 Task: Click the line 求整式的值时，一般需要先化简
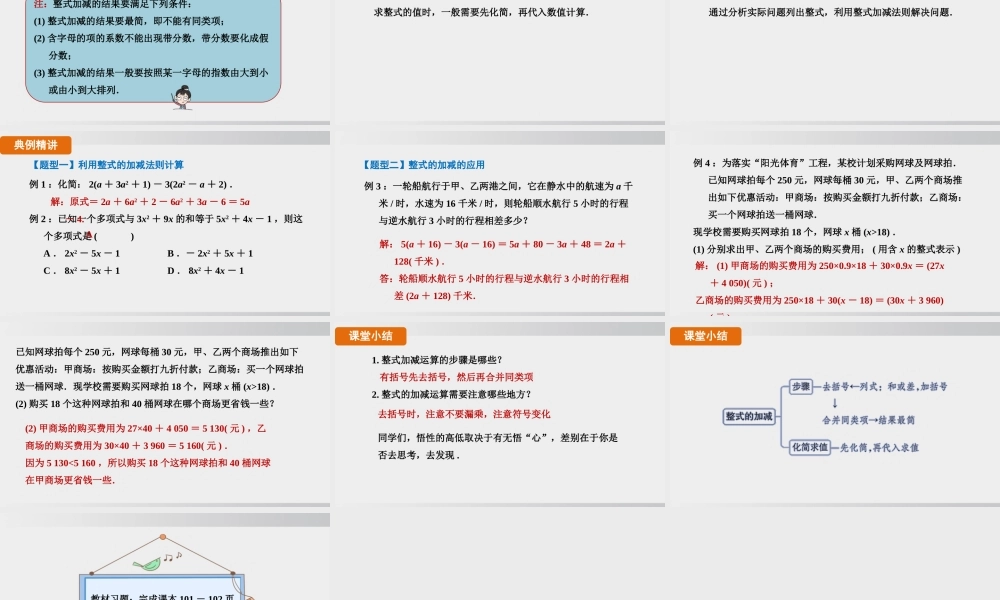point(481,12)
